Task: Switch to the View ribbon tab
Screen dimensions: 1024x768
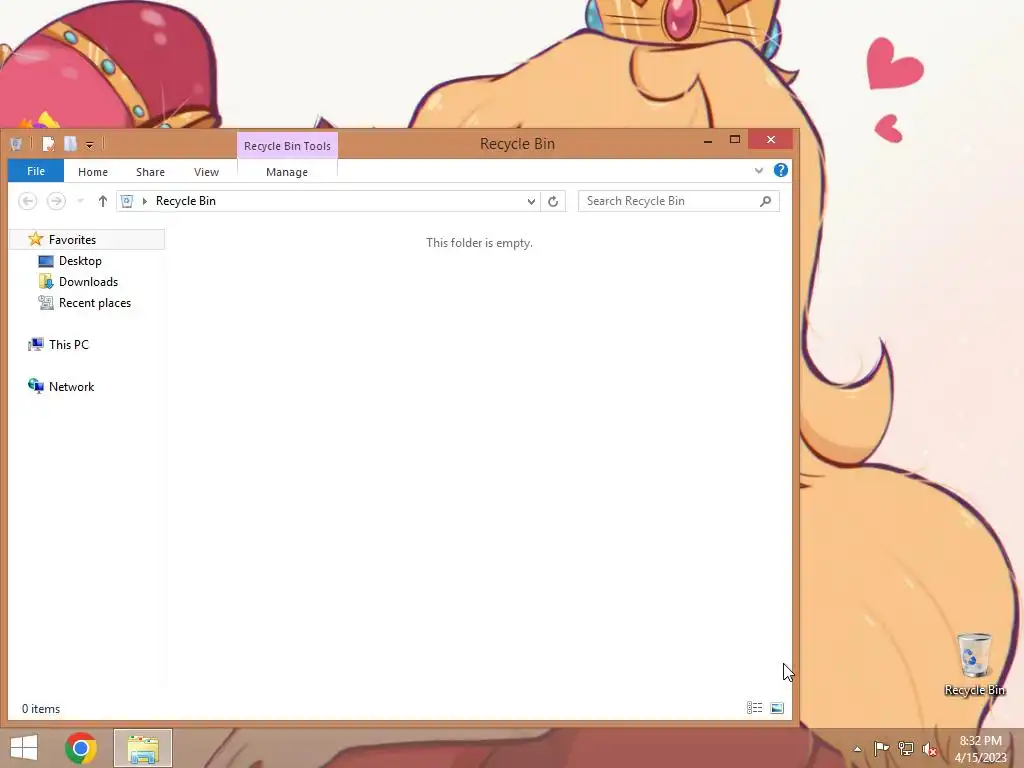Action: coord(206,172)
